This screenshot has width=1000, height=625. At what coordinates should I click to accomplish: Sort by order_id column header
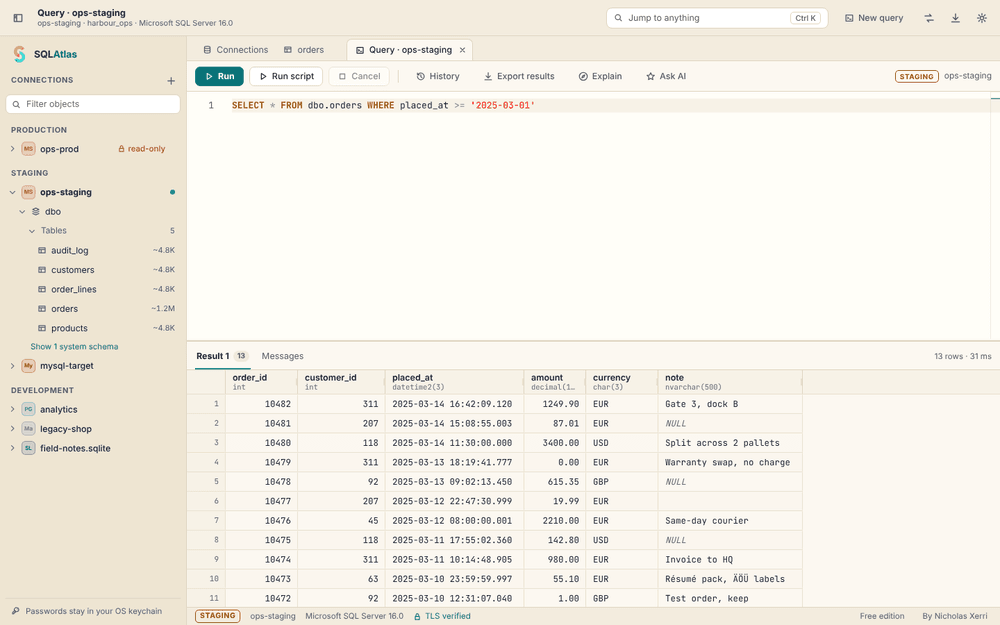click(x=261, y=381)
